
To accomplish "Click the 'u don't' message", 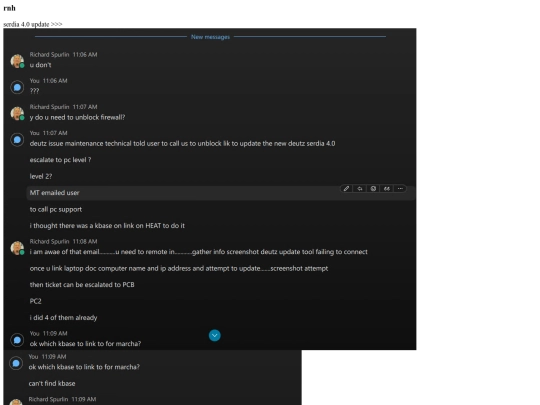I will tap(40, 65).
